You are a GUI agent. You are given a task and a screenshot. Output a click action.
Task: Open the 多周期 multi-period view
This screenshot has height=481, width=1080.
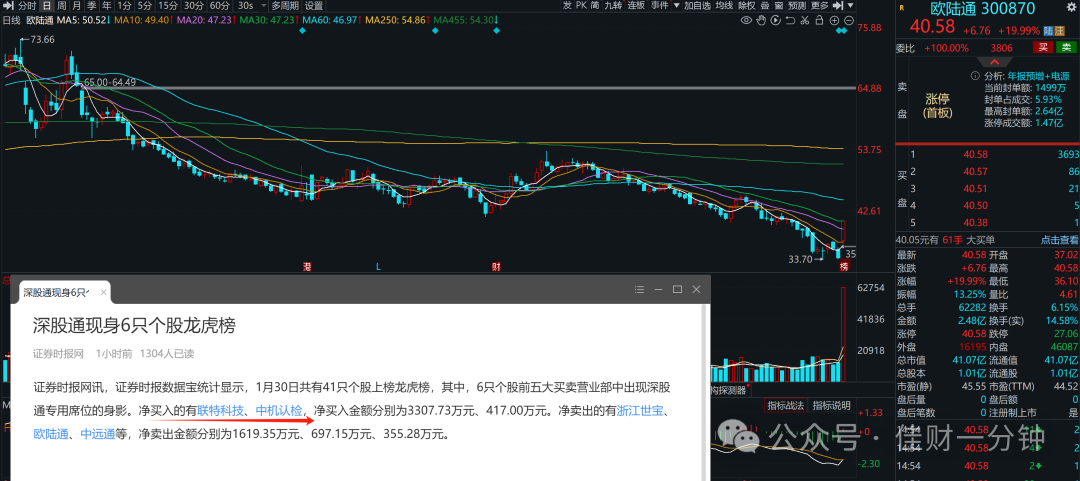pyautogui.click(x=284, y=6)
